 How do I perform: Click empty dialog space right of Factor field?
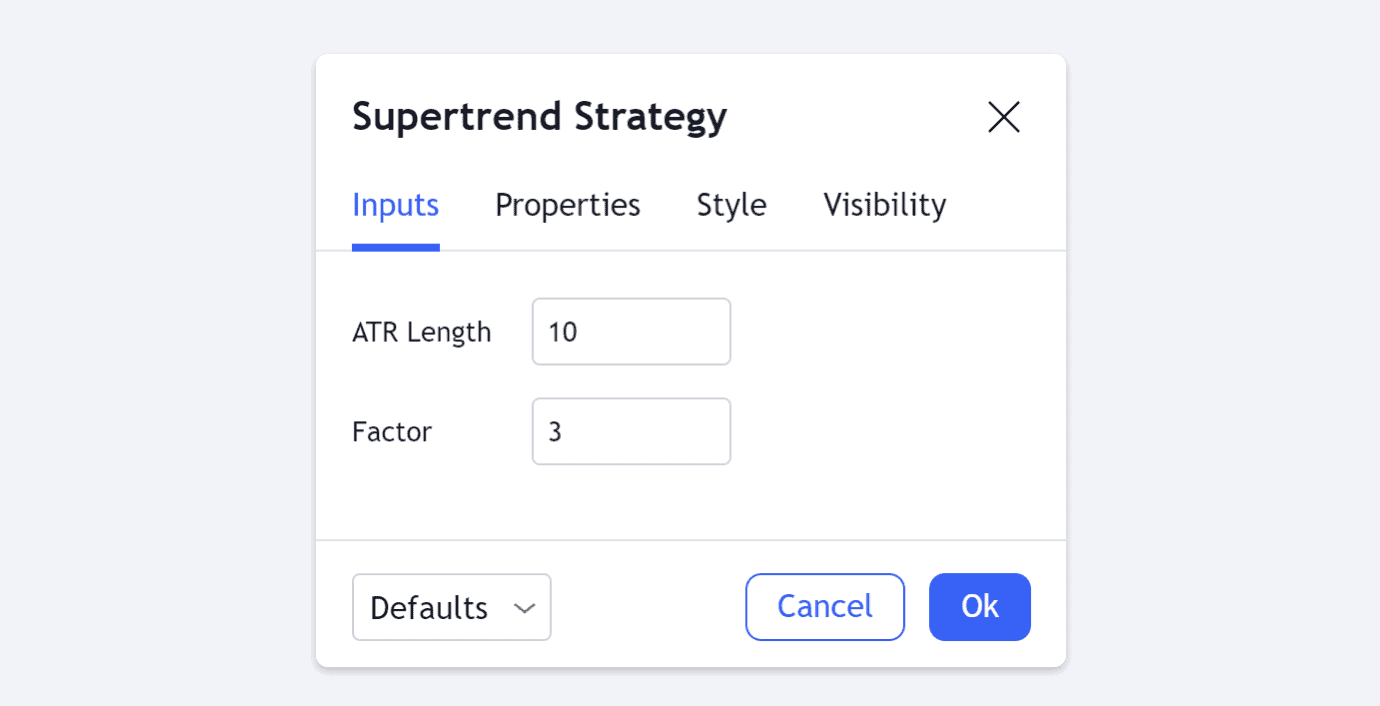coord(890,432)
